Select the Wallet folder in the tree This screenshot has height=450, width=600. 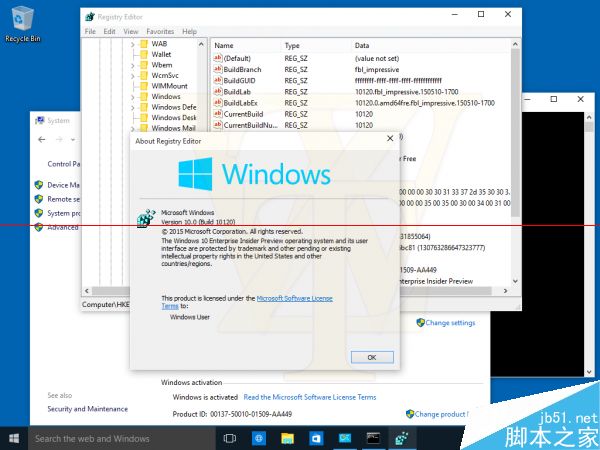coord(161,54)
